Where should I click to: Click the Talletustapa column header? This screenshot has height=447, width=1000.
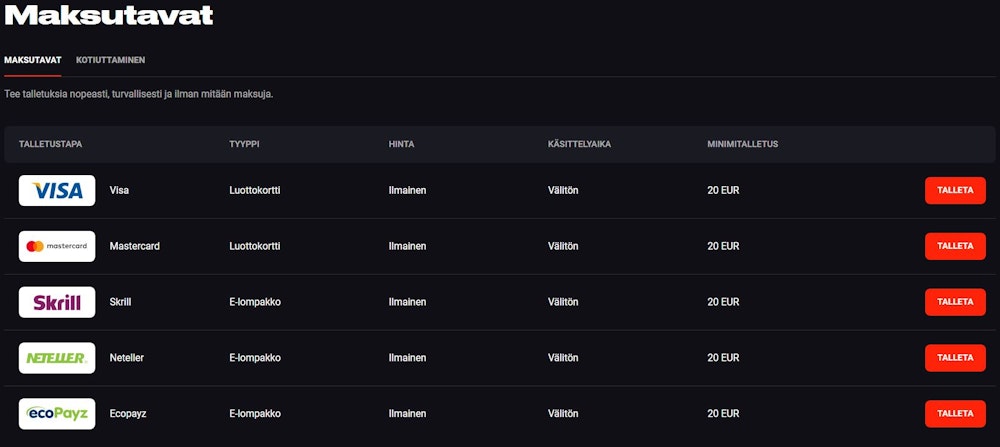click(x=50, y=144)
